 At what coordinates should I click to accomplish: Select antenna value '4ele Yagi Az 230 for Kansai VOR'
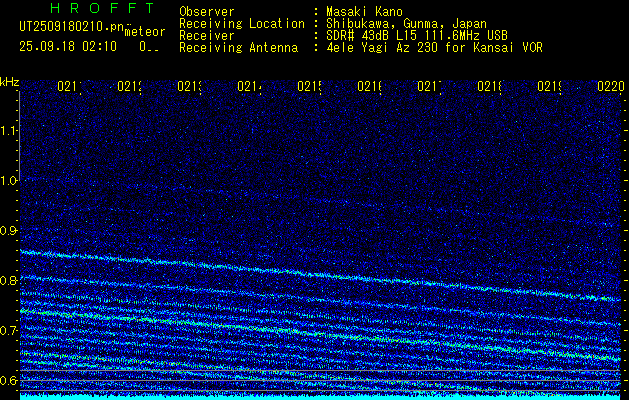(x=434, y=48)
